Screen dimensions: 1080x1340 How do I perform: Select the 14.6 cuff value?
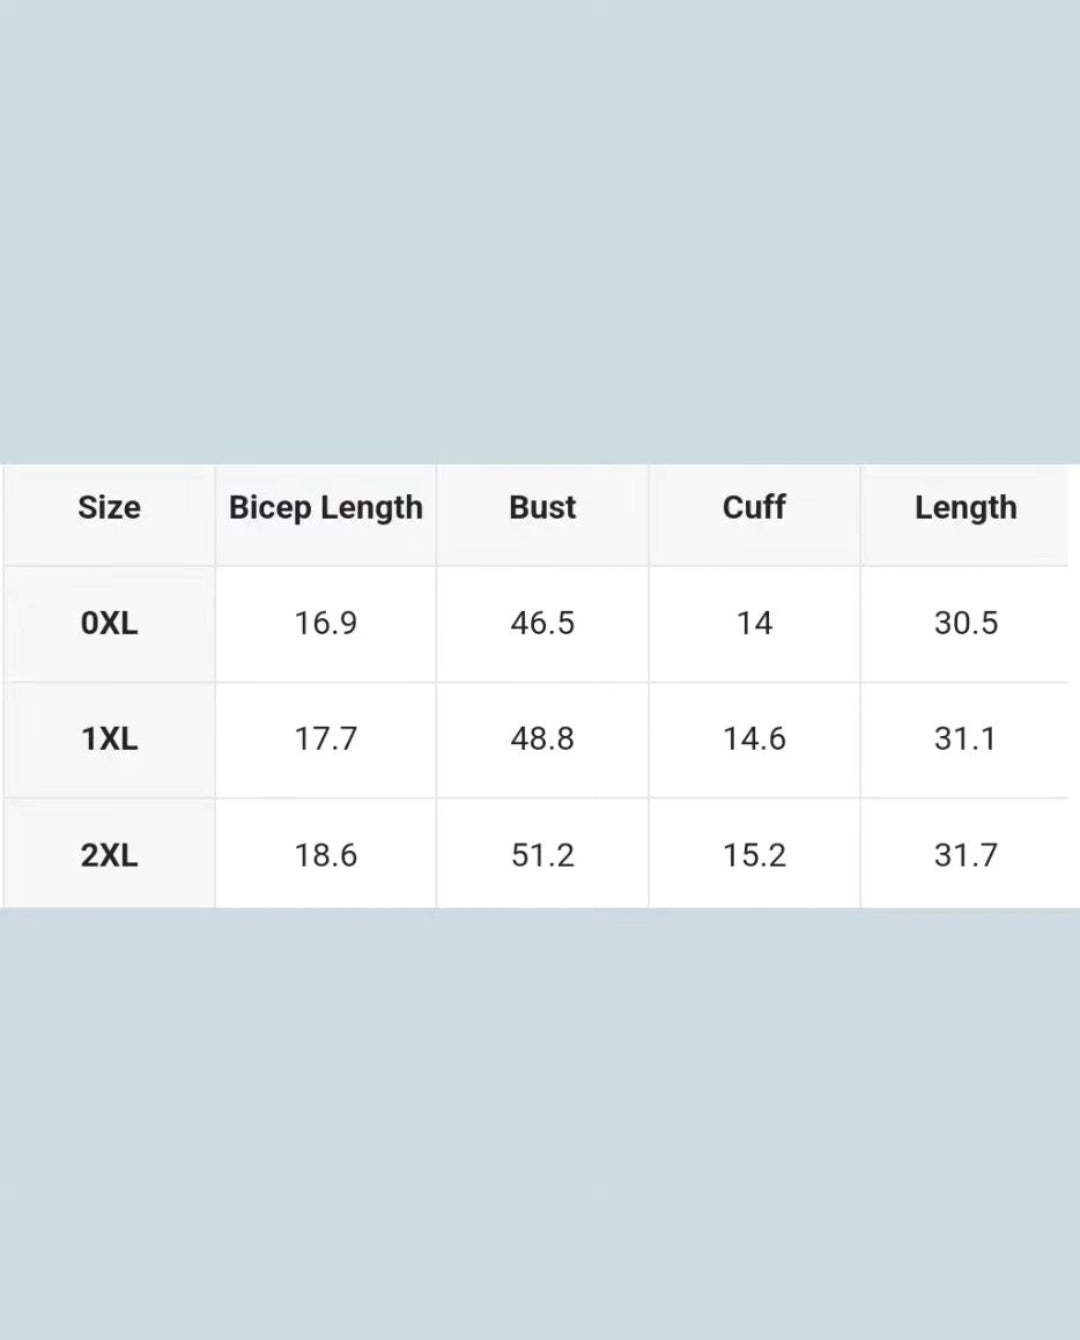(754, 740)
